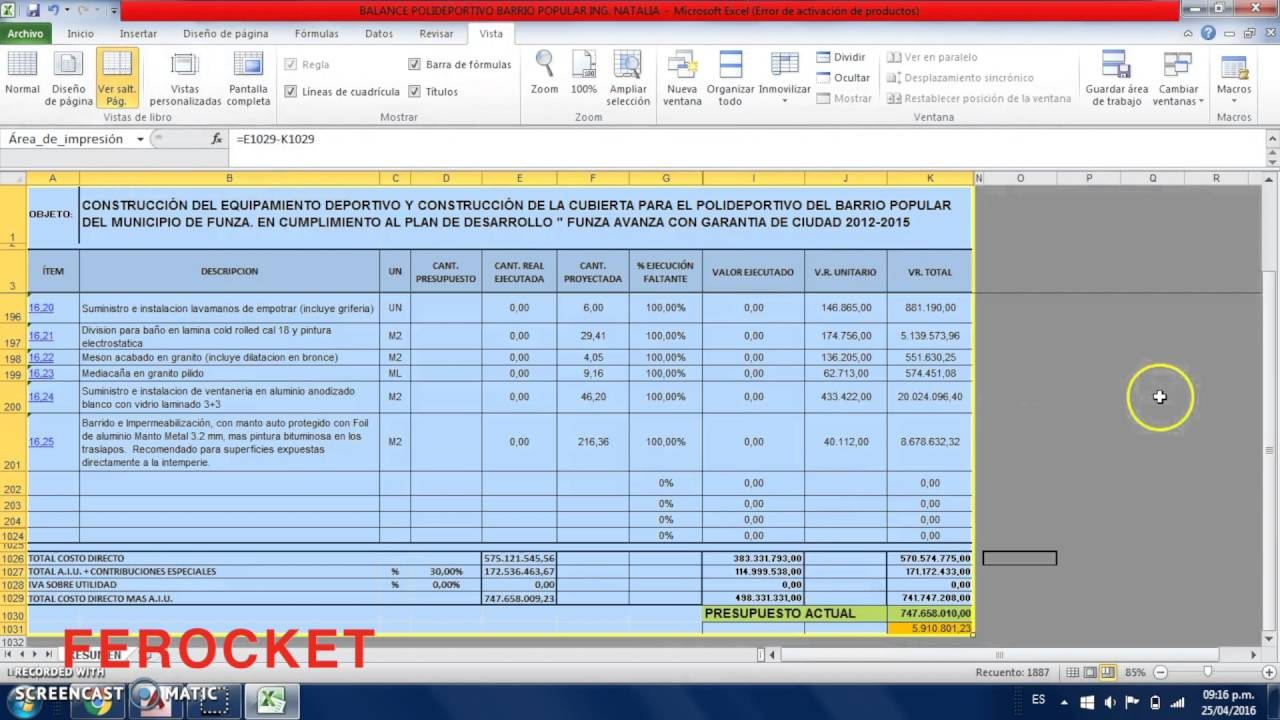
Task: Click the volume speaker icon in system tray
Action: [1110, 701]
